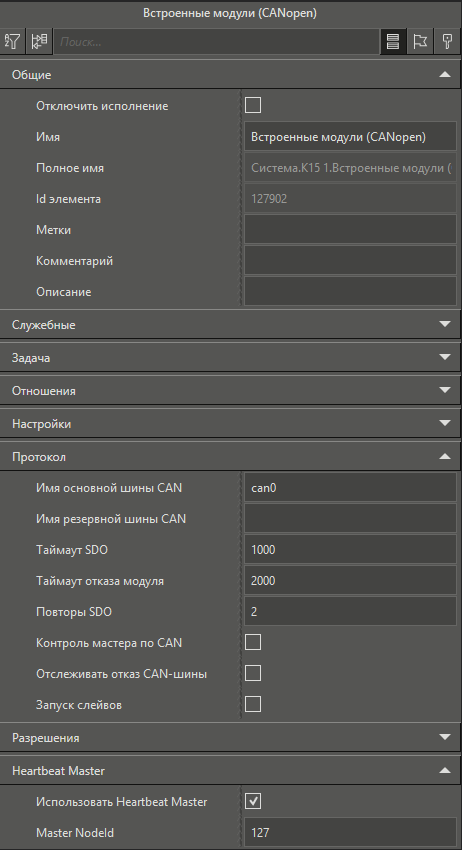This screenshot has height=850, width=462.
Task: Expand the Служебные section
Action: pos(231,325)
